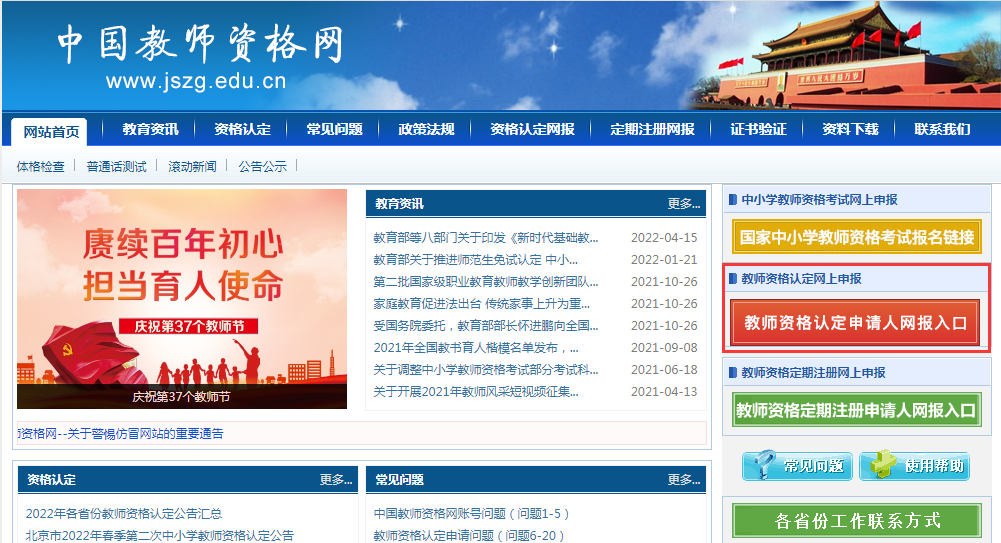Click the 教师资格认定网上申报 heading
Screen dimensions: 1001x543
tap(801, 279)
